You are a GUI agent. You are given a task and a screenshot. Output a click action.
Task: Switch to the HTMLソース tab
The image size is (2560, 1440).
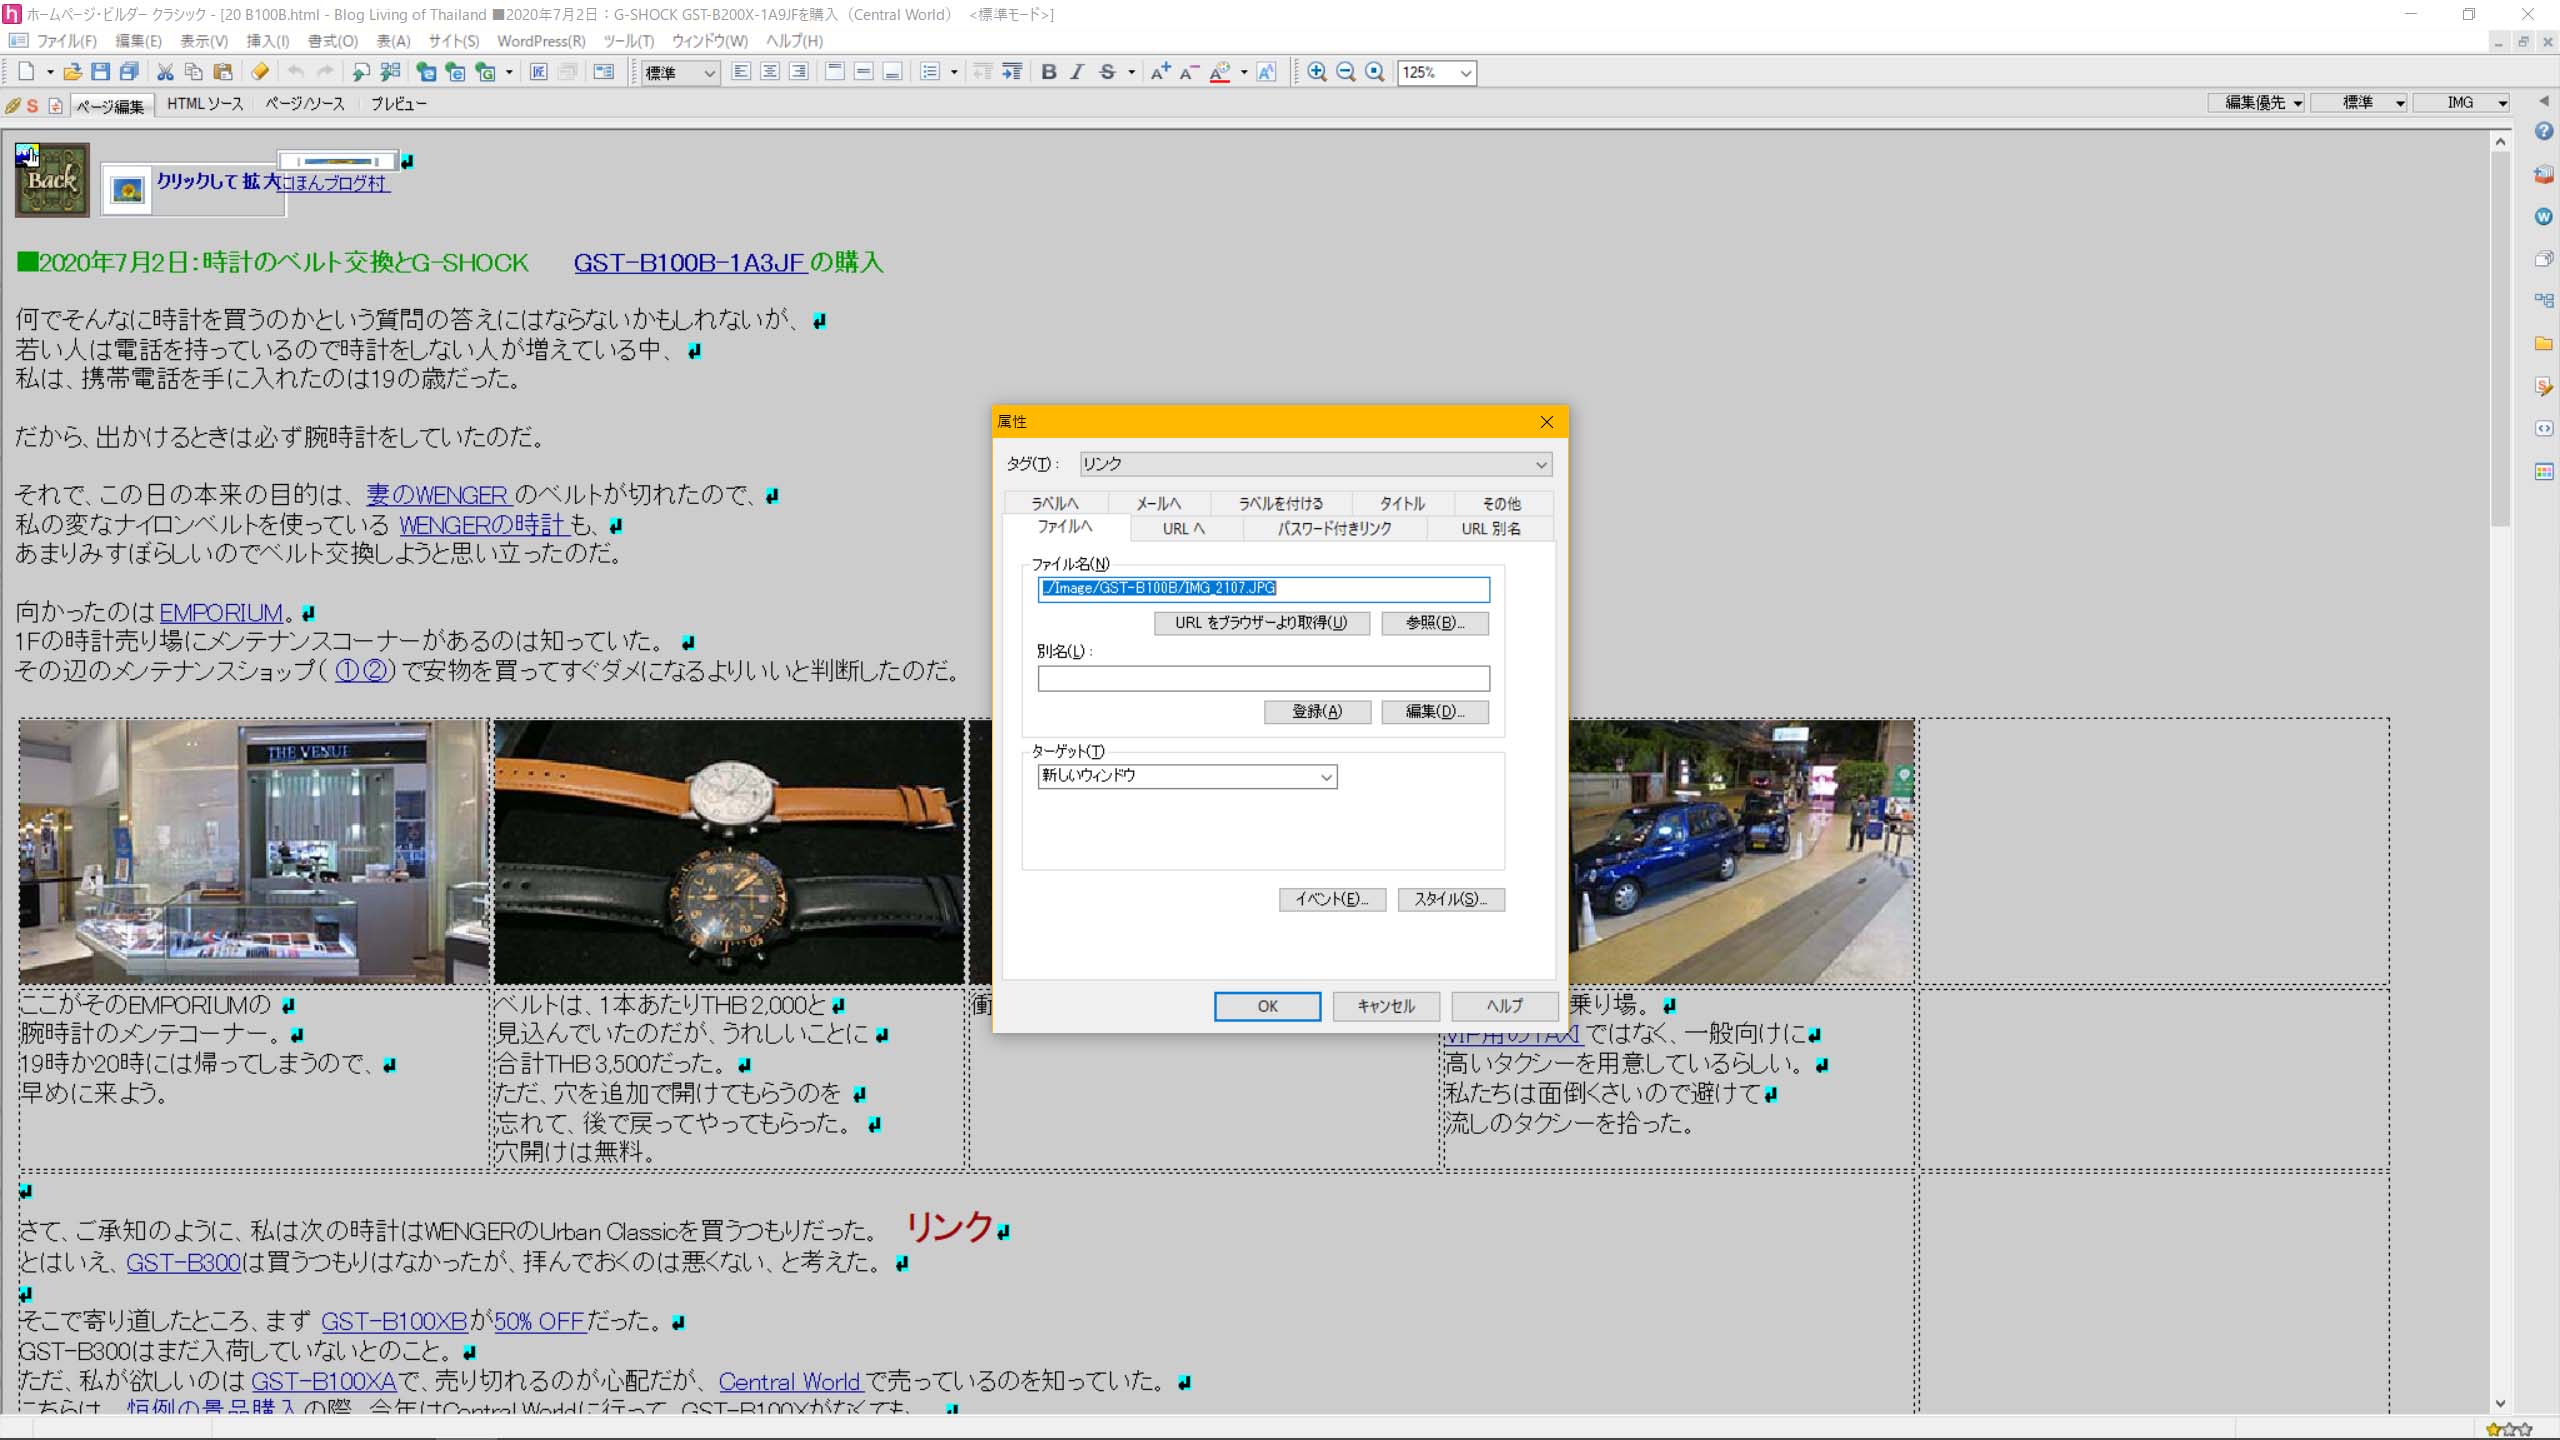tap(204, 104)
